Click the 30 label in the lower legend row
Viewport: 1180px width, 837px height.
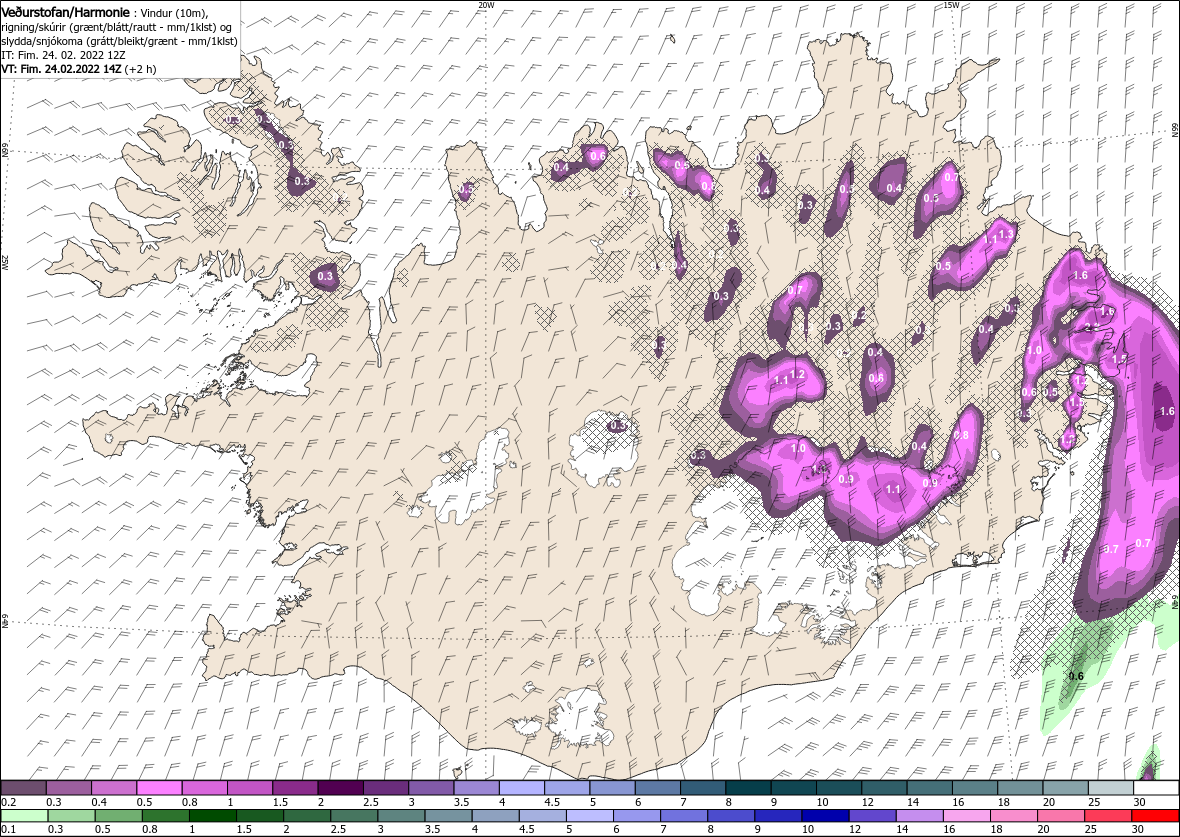tap(1138, 829)
